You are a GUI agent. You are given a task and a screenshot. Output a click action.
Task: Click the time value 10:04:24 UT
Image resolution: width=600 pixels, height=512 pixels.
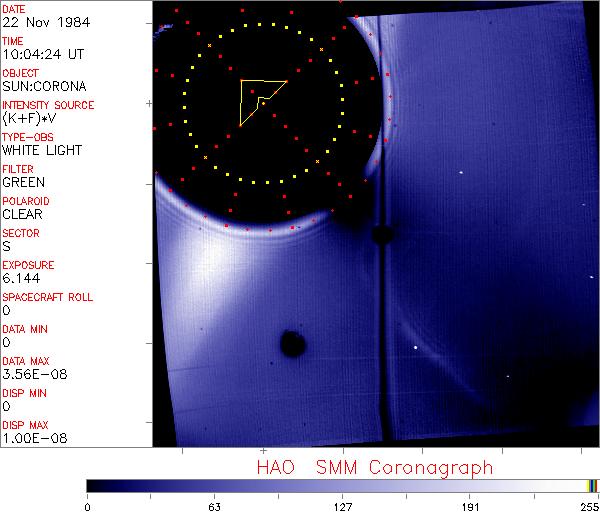[x=42, y=55]
